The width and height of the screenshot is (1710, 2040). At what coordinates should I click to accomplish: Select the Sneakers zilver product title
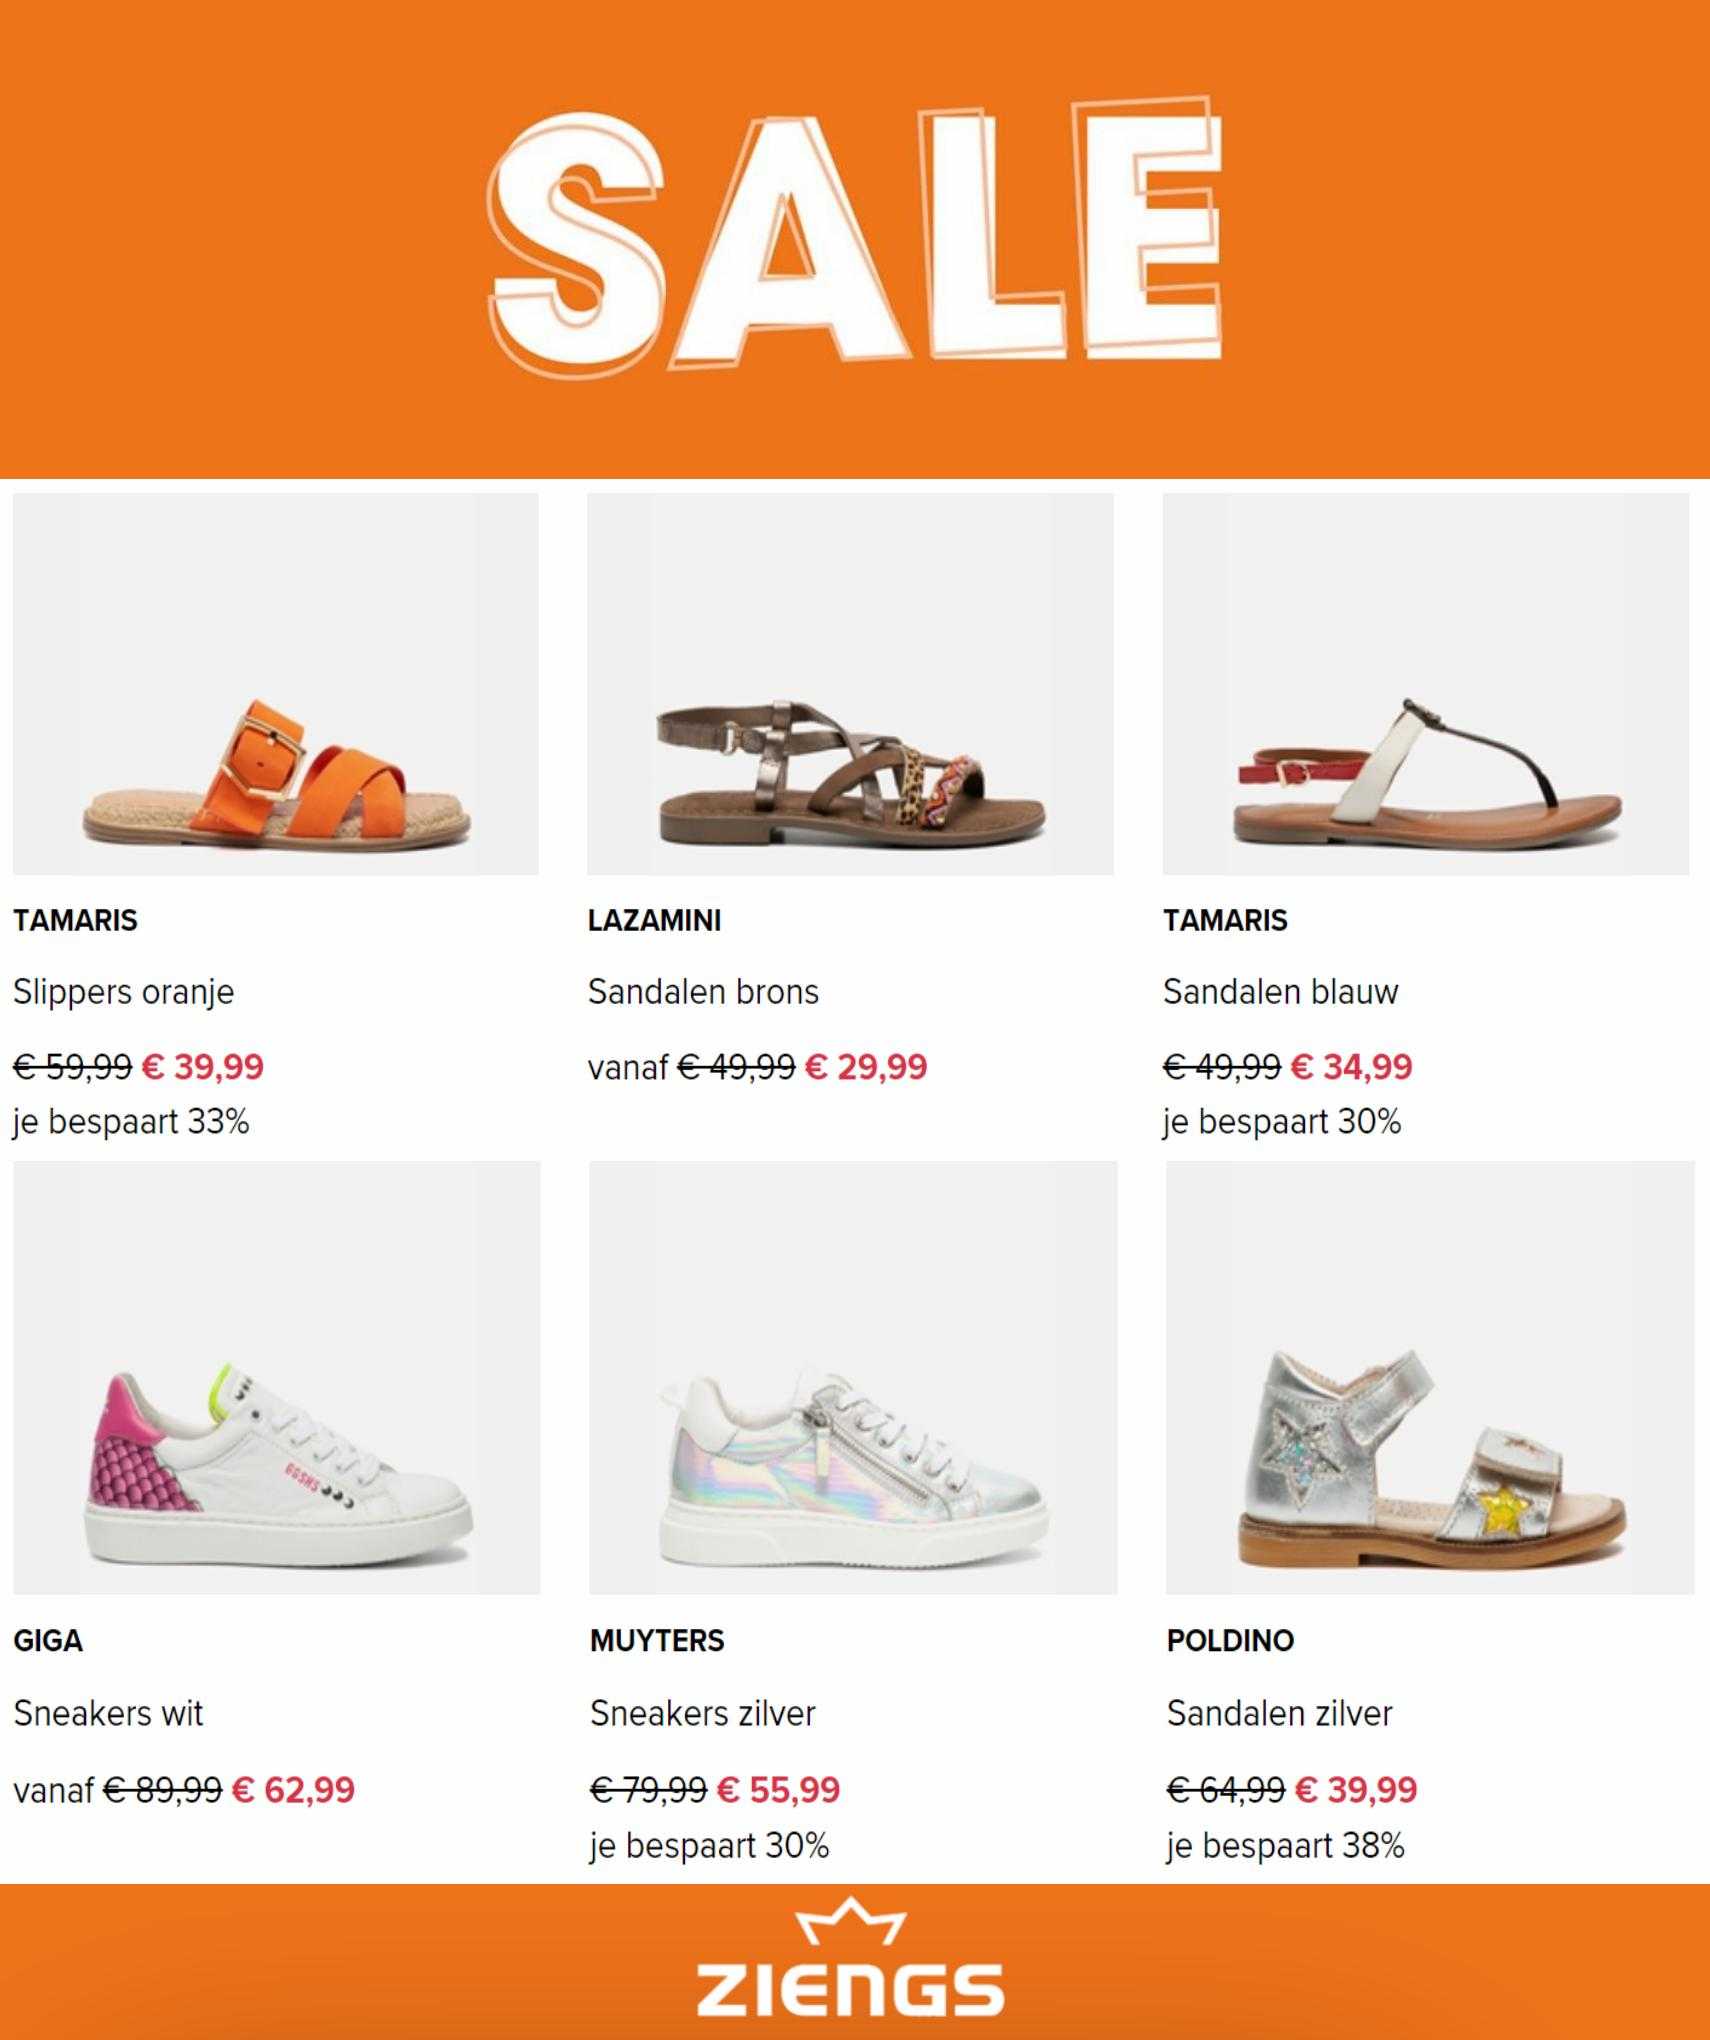pos(702,1714)
